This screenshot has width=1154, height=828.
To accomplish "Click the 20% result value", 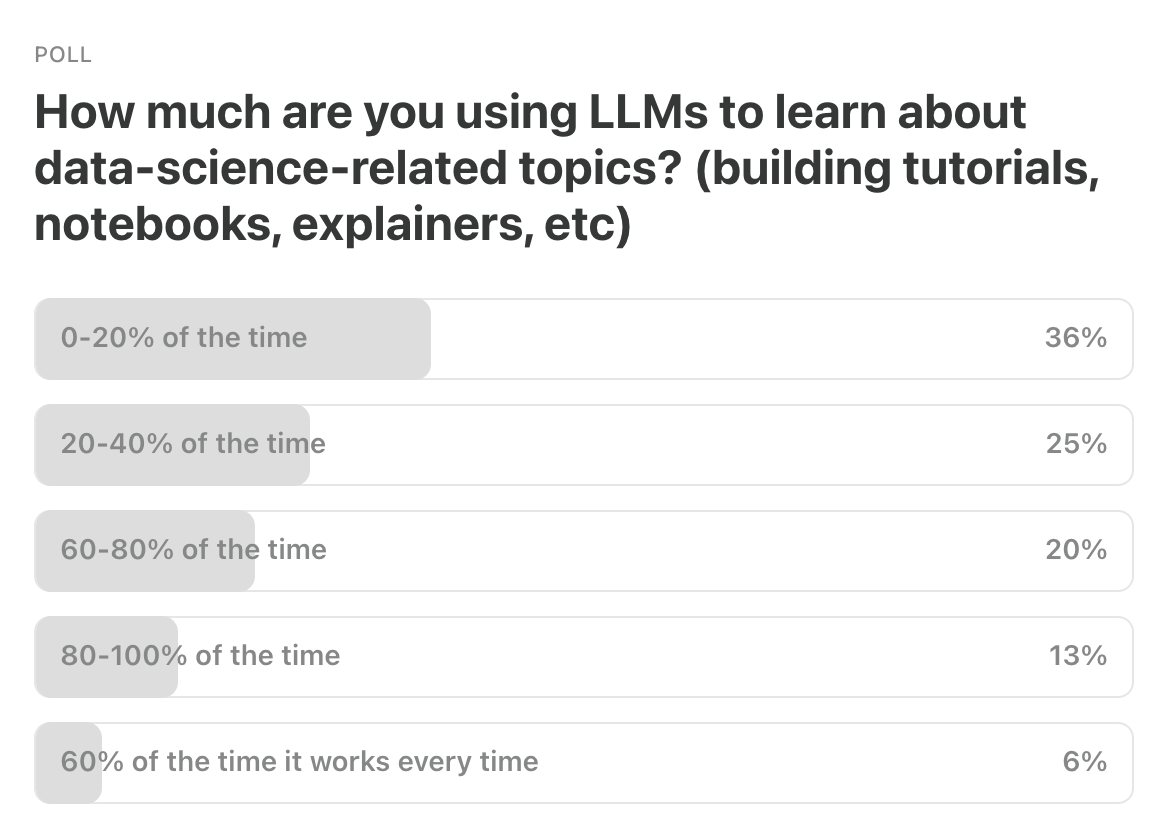I will pyautogui.click(x=1075, y=550).
